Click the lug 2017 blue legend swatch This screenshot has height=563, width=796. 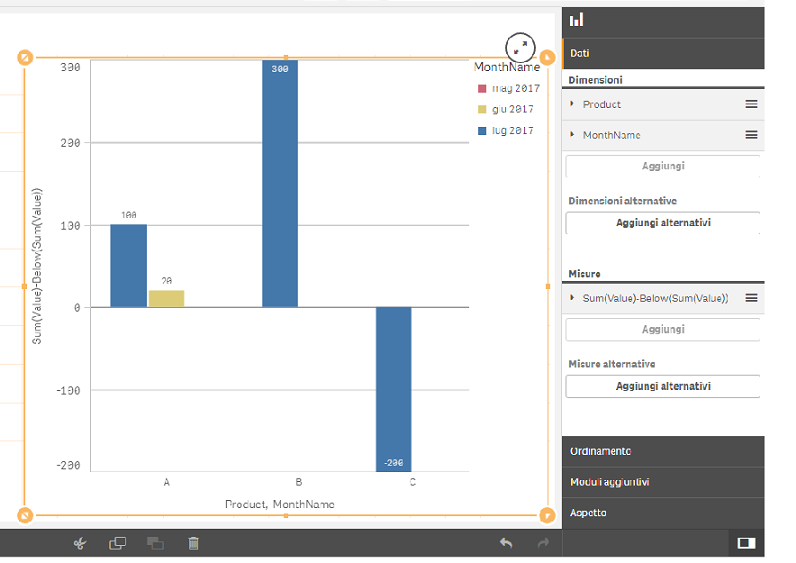tap(482, 131)
